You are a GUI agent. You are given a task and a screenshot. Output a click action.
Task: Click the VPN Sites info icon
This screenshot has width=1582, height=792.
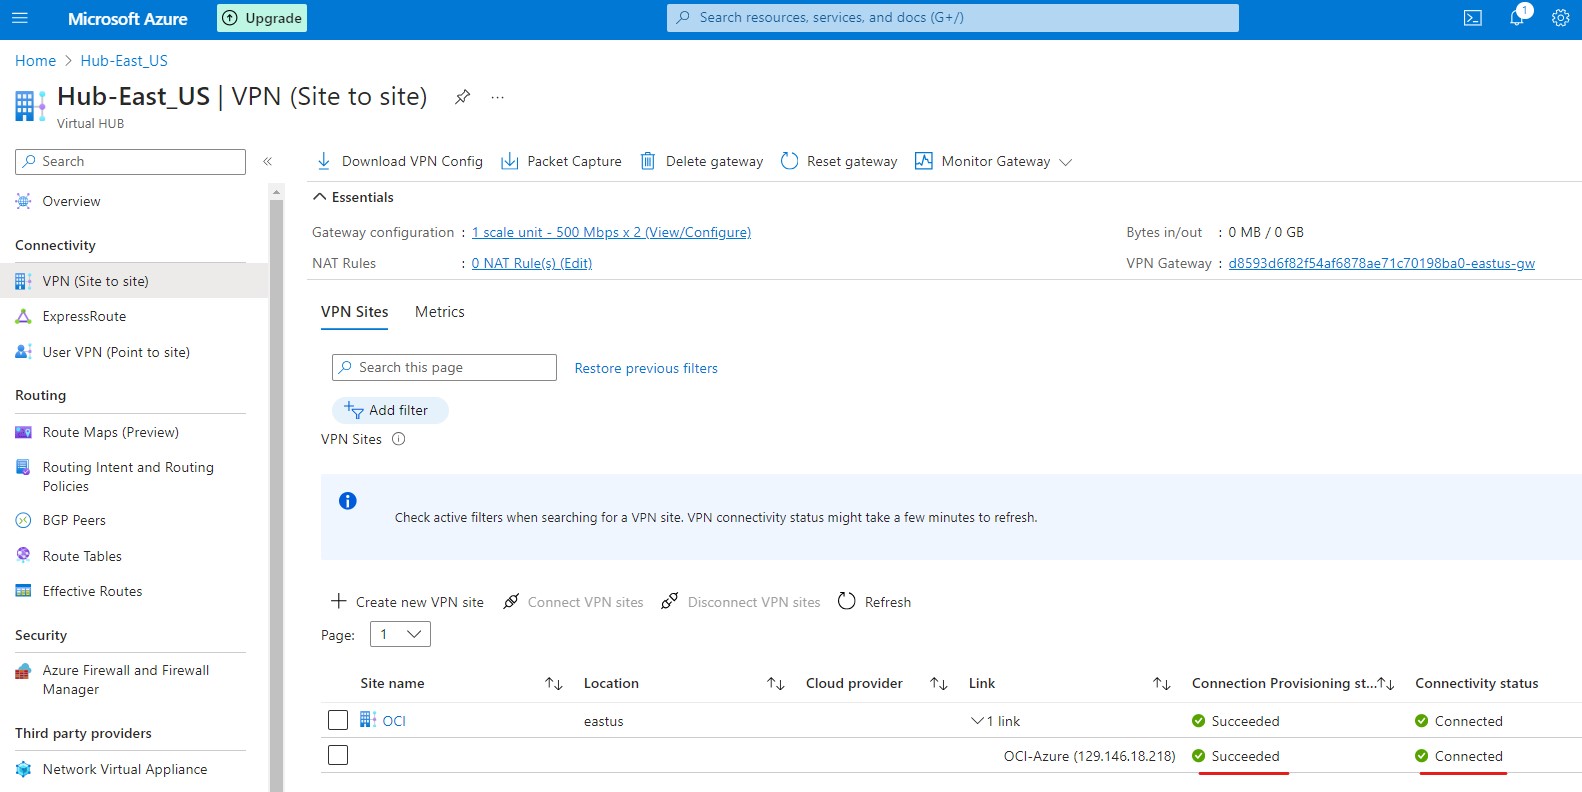click(x=398, y=439)
